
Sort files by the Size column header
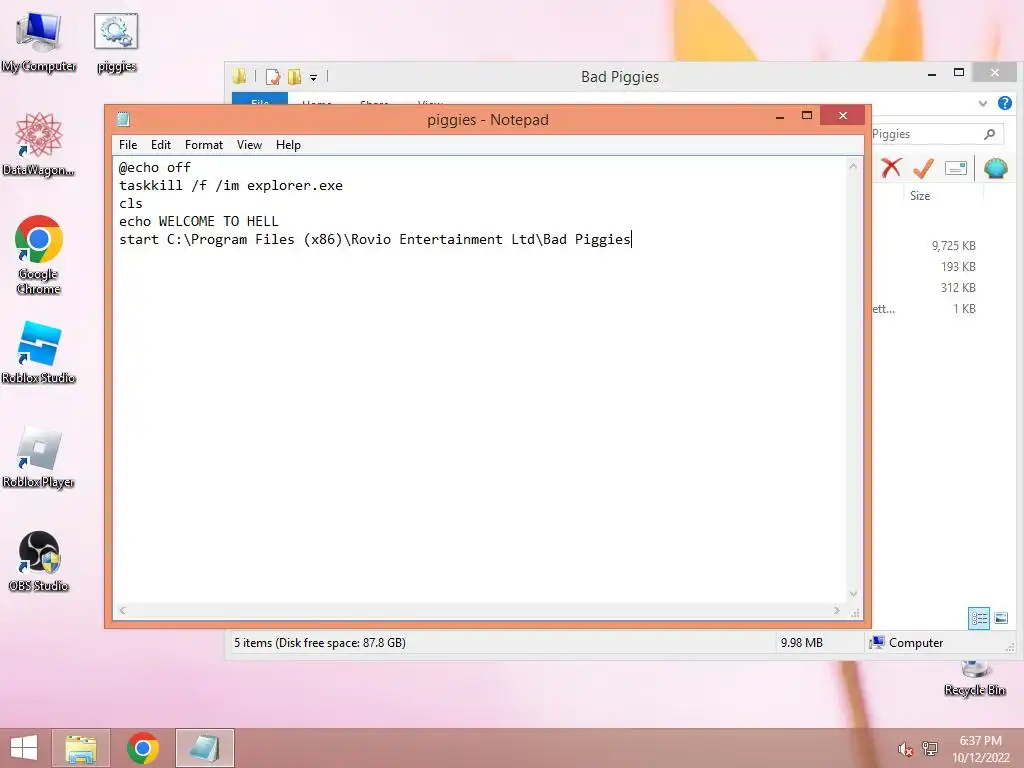[920, 196]
